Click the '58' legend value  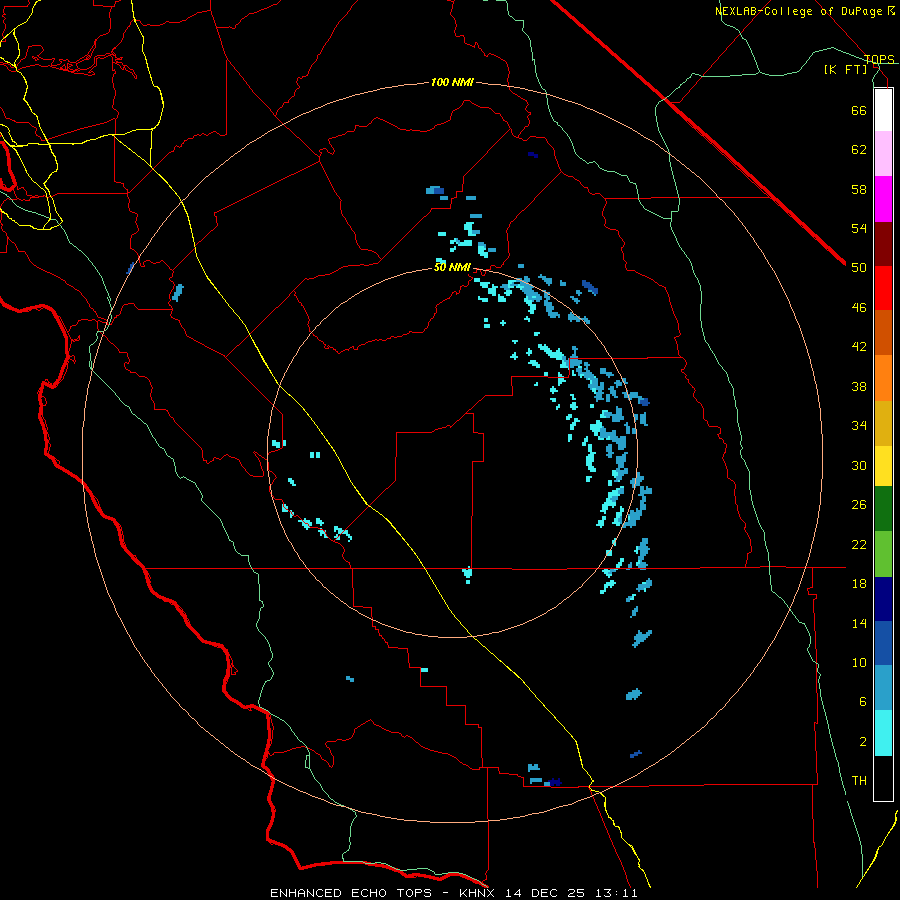click(x=859, y=189)
